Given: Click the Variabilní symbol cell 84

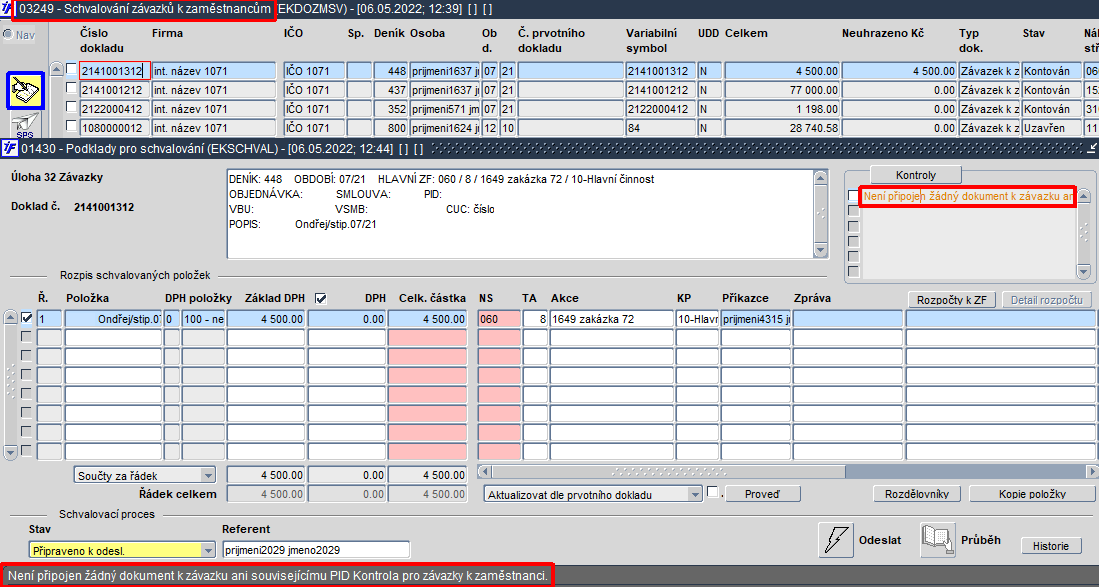Looking at the screenshot, I should 660,127.
